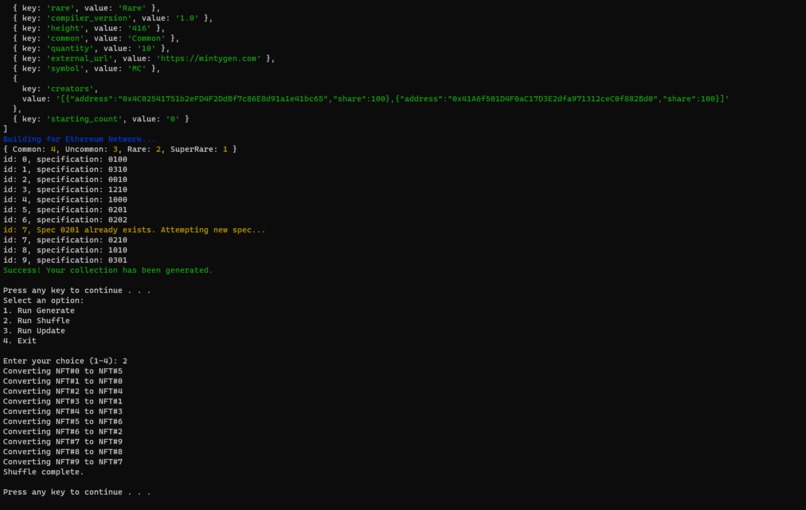
Task: Click 'id: 8, specification: 1010' line
Action: point(65,250)
